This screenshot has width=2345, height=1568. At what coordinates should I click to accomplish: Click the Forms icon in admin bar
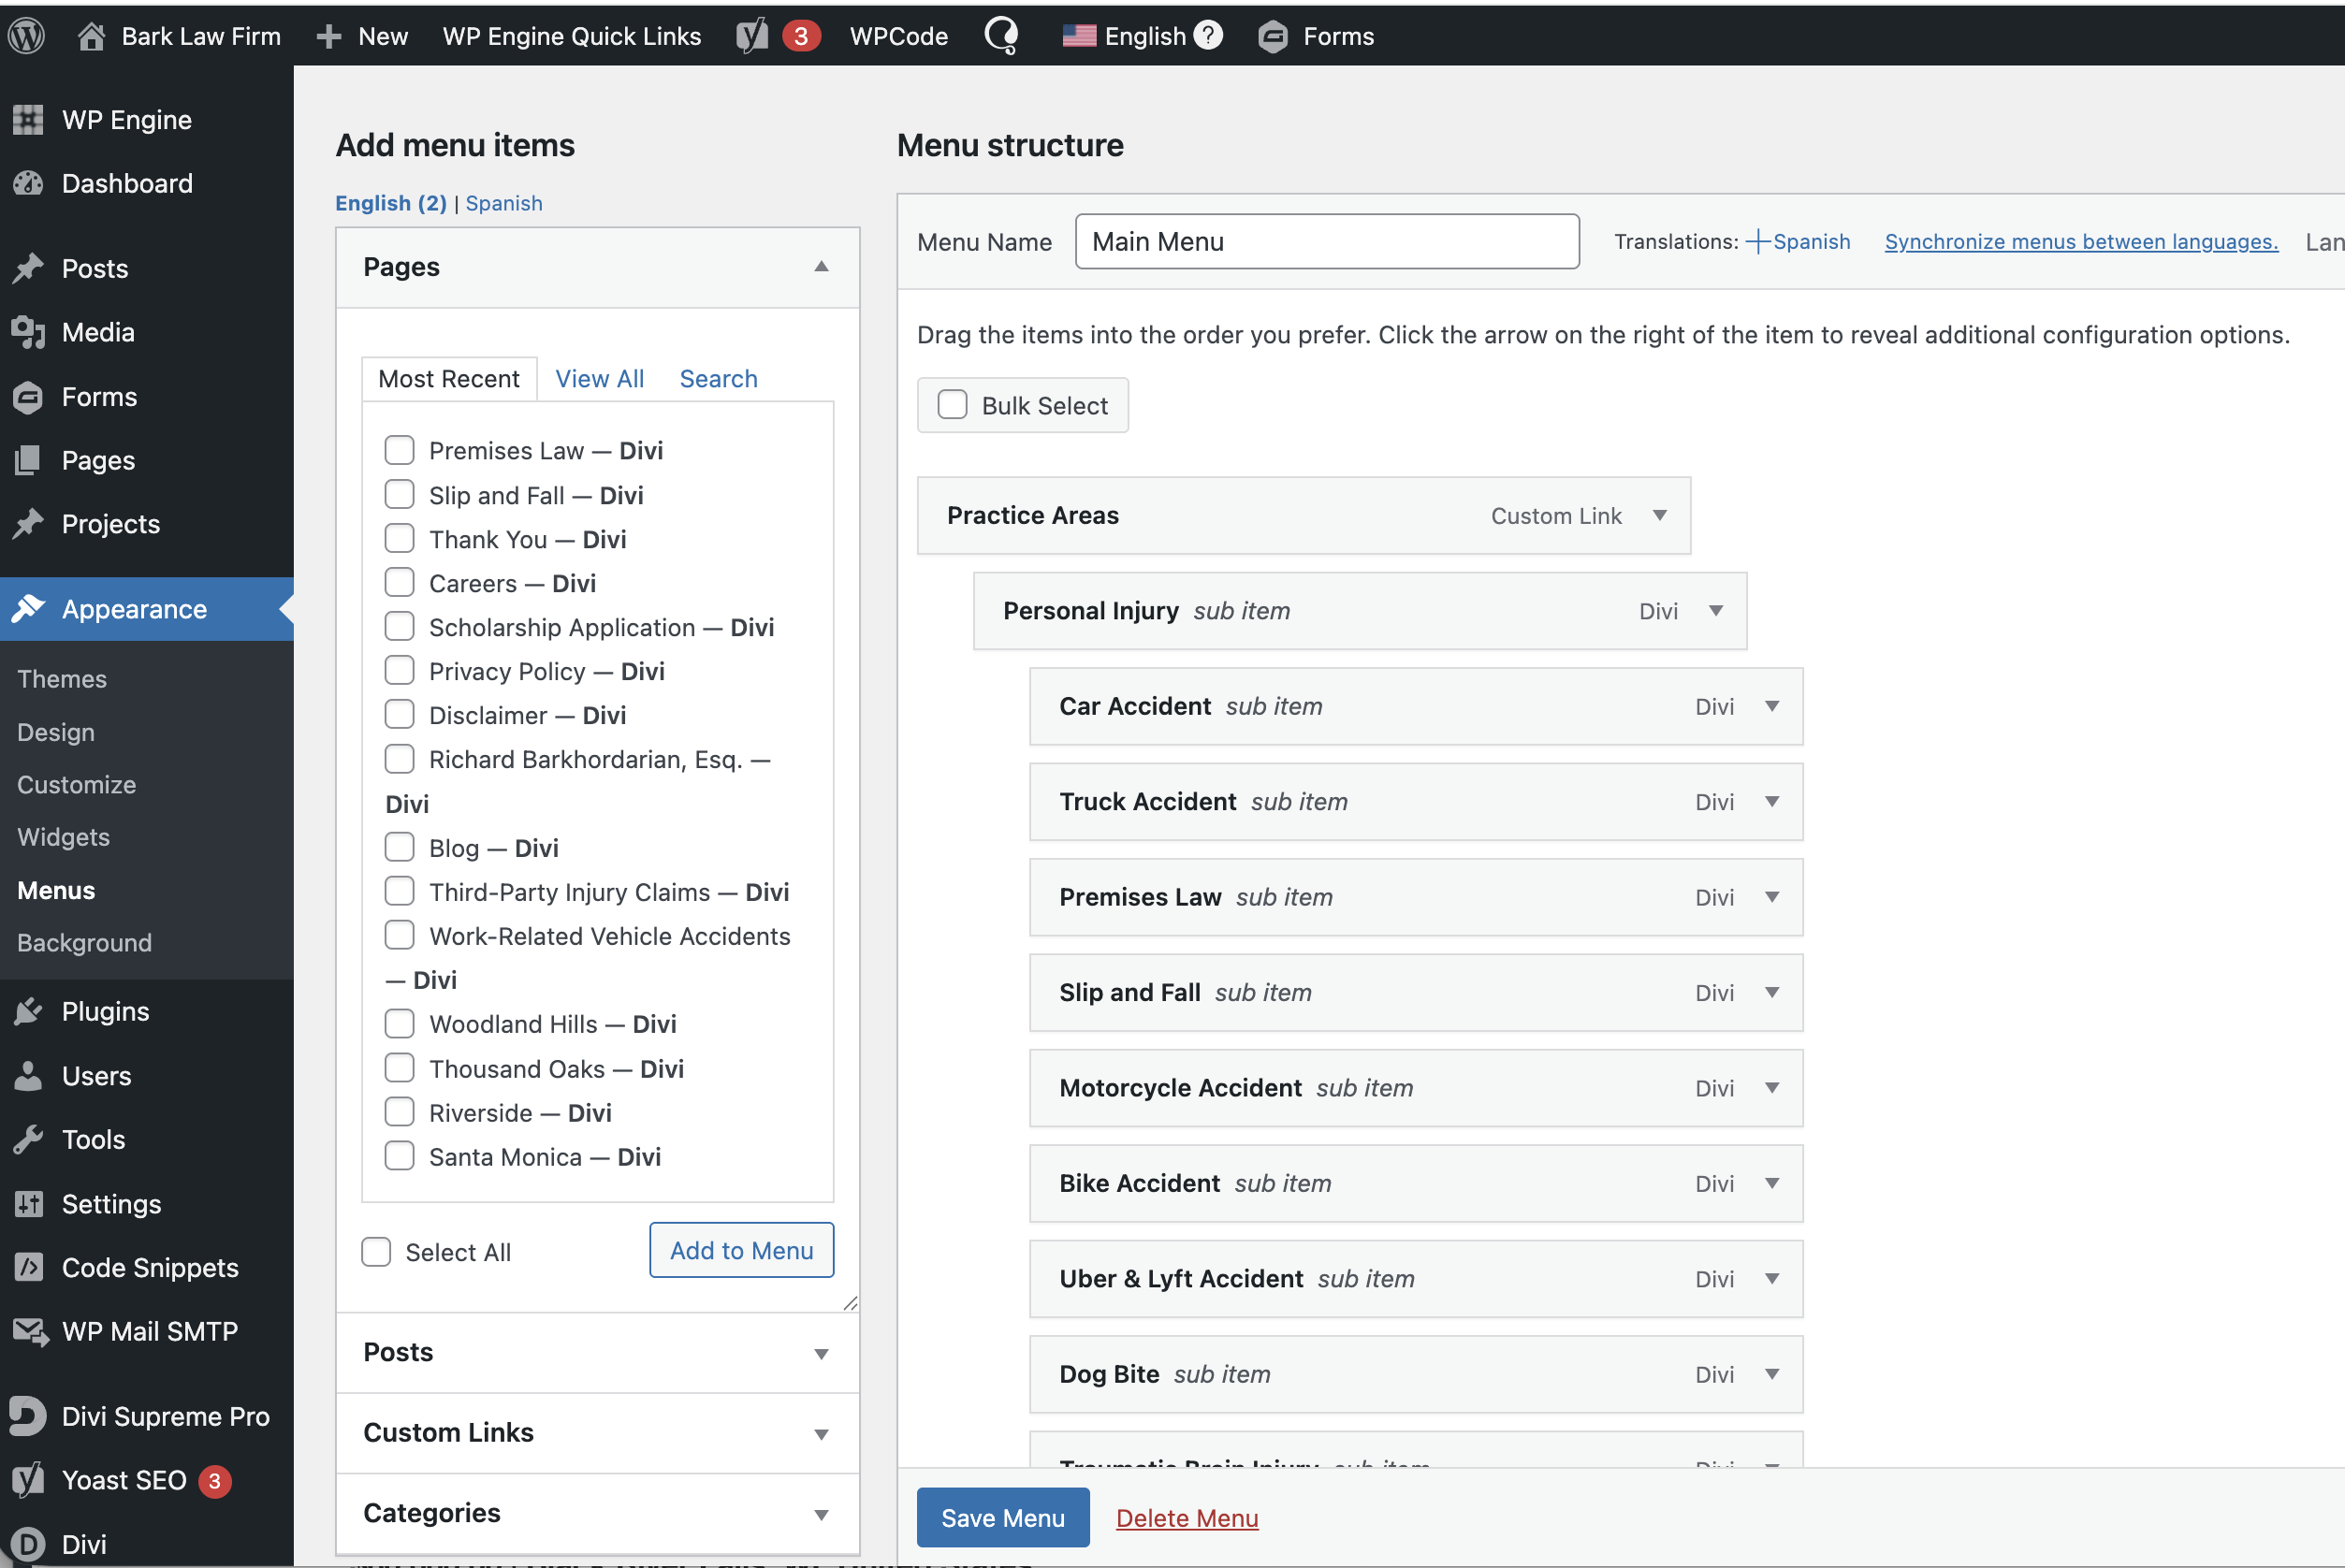point(1273,37)
